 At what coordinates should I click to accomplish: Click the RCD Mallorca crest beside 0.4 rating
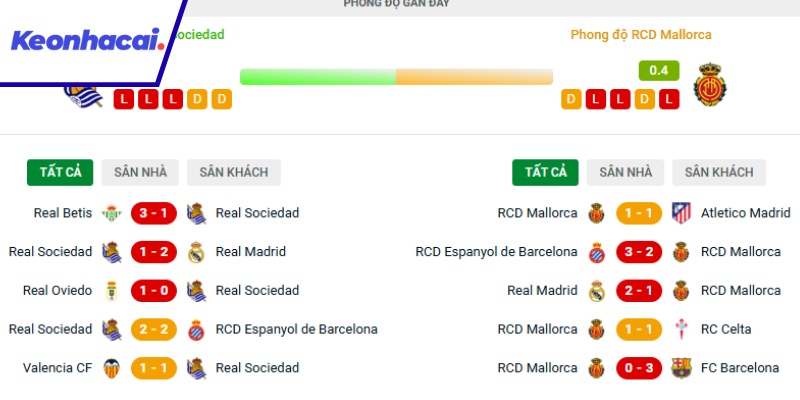pyautogui.click(x=709, y=86)
